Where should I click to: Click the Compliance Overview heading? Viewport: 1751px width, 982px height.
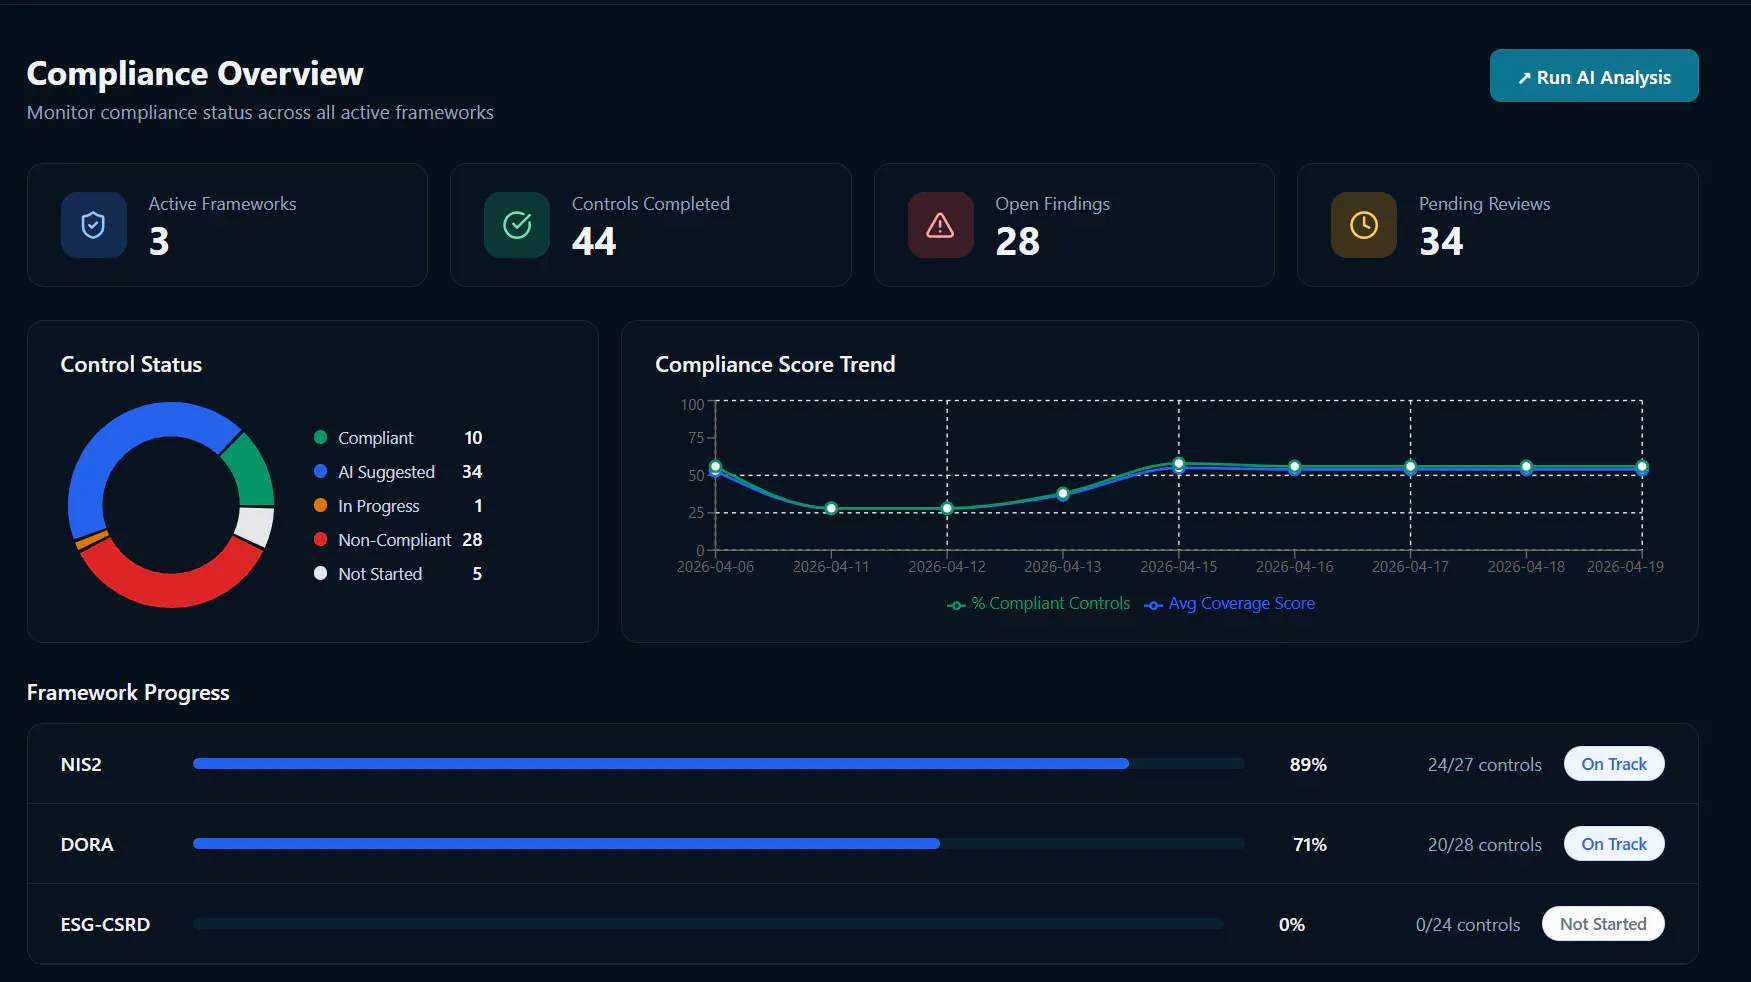pyautogui.click(x=195, y=73)
